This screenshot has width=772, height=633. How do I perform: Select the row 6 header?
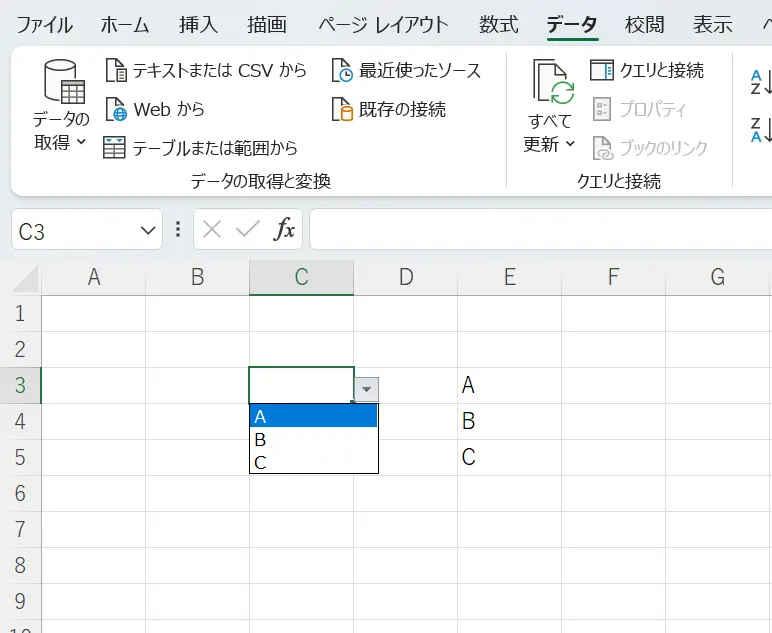point(20,493)
